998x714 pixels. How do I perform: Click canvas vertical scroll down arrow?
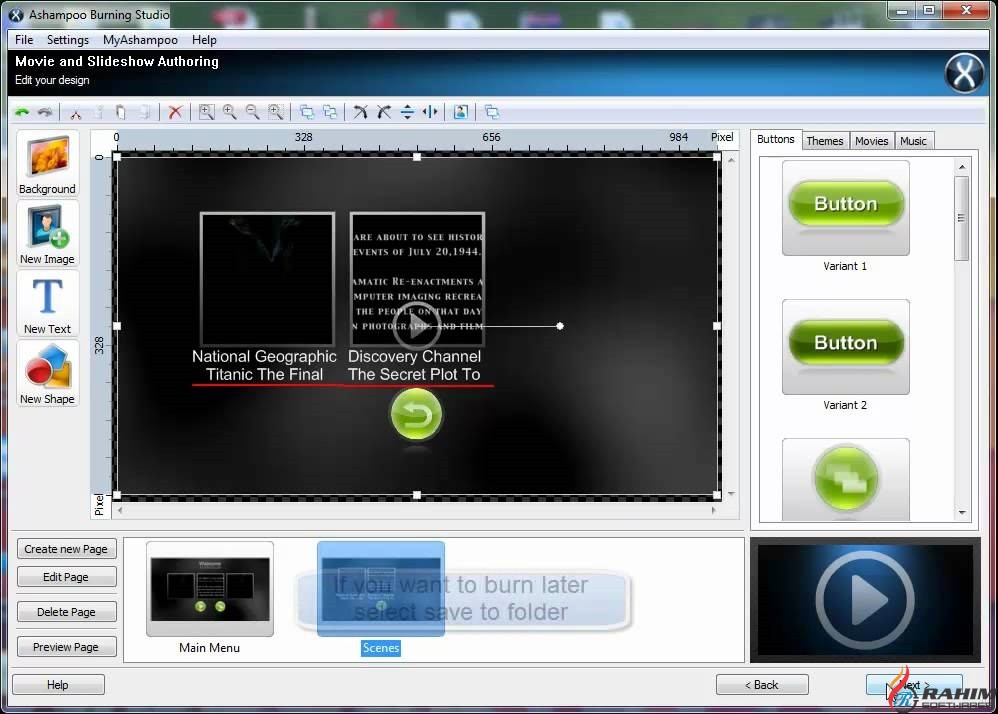point(731,493)
